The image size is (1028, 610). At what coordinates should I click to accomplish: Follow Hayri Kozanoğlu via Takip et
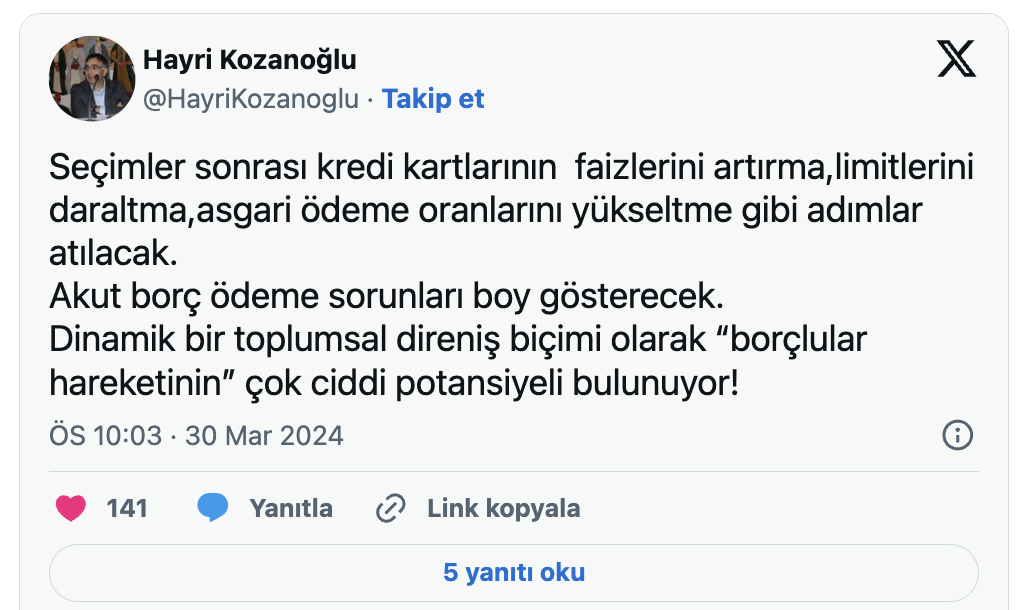[433, 98]
